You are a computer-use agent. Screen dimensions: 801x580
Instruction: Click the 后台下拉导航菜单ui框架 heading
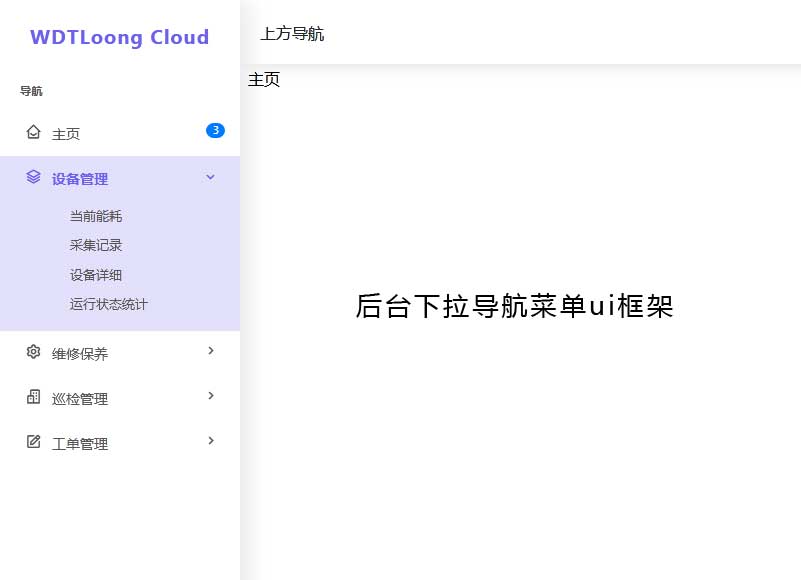tap(514, 307)
